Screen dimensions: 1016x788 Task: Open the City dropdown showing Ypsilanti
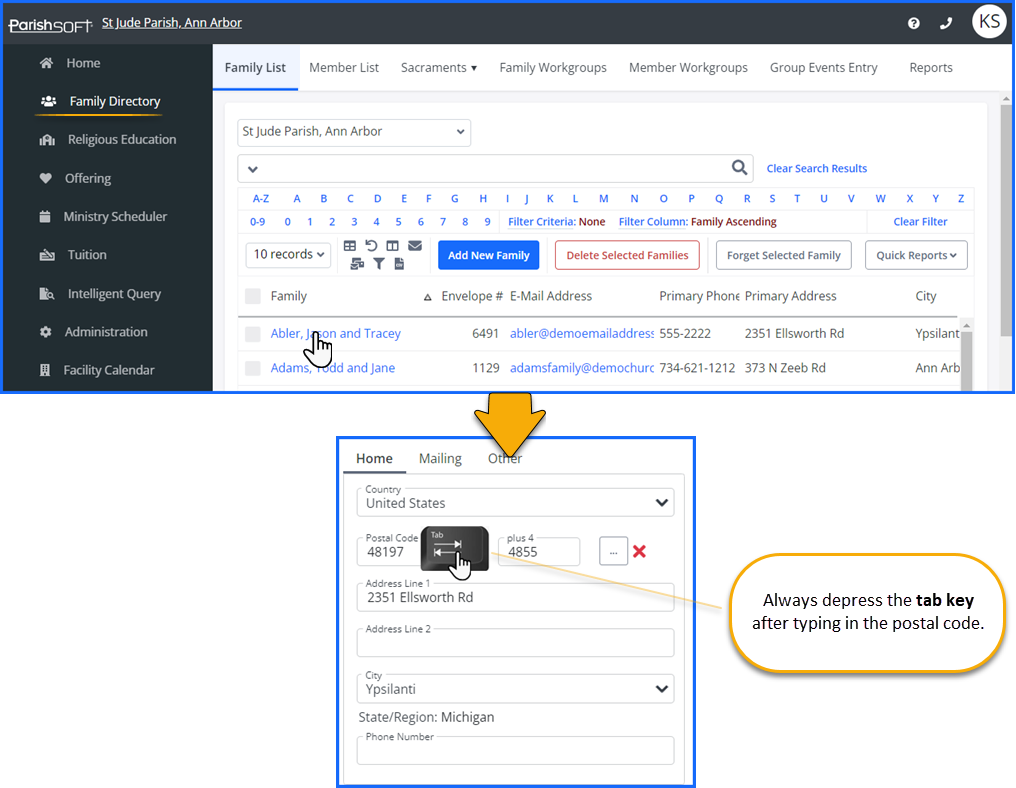pyautogui.click(x=515, y=689)
